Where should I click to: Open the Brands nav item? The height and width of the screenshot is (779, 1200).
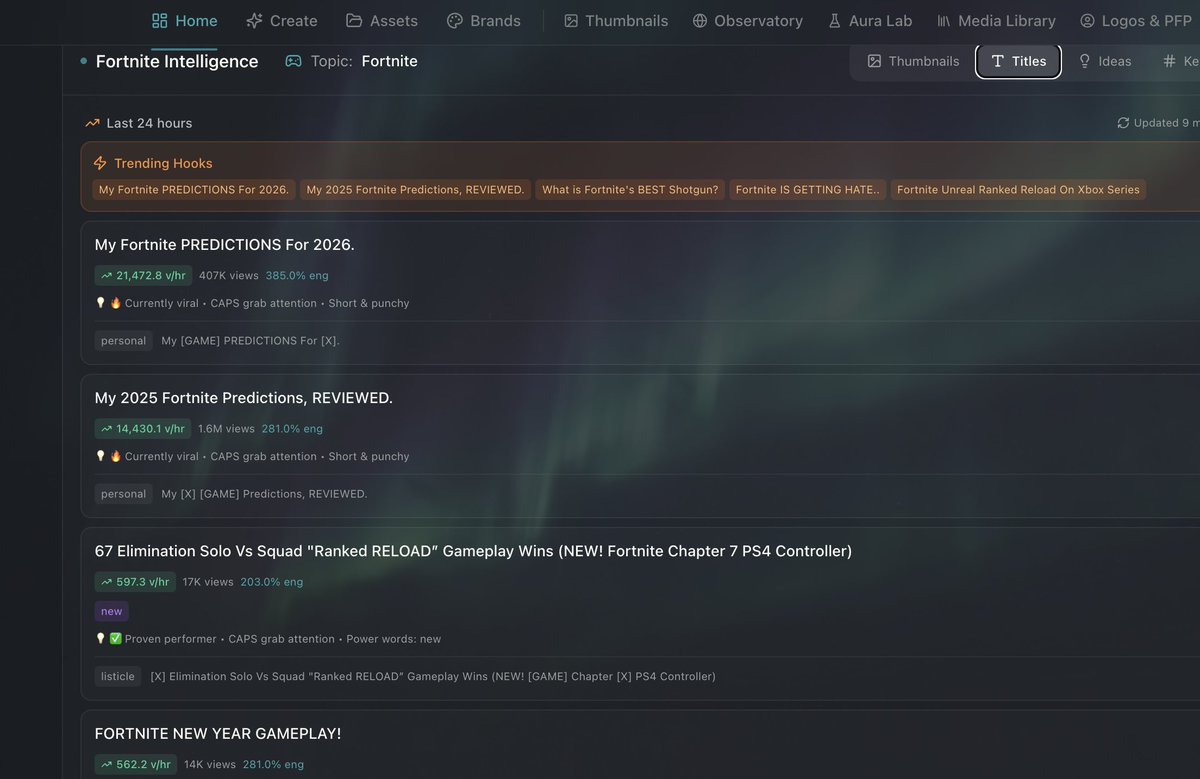point(483,20)
